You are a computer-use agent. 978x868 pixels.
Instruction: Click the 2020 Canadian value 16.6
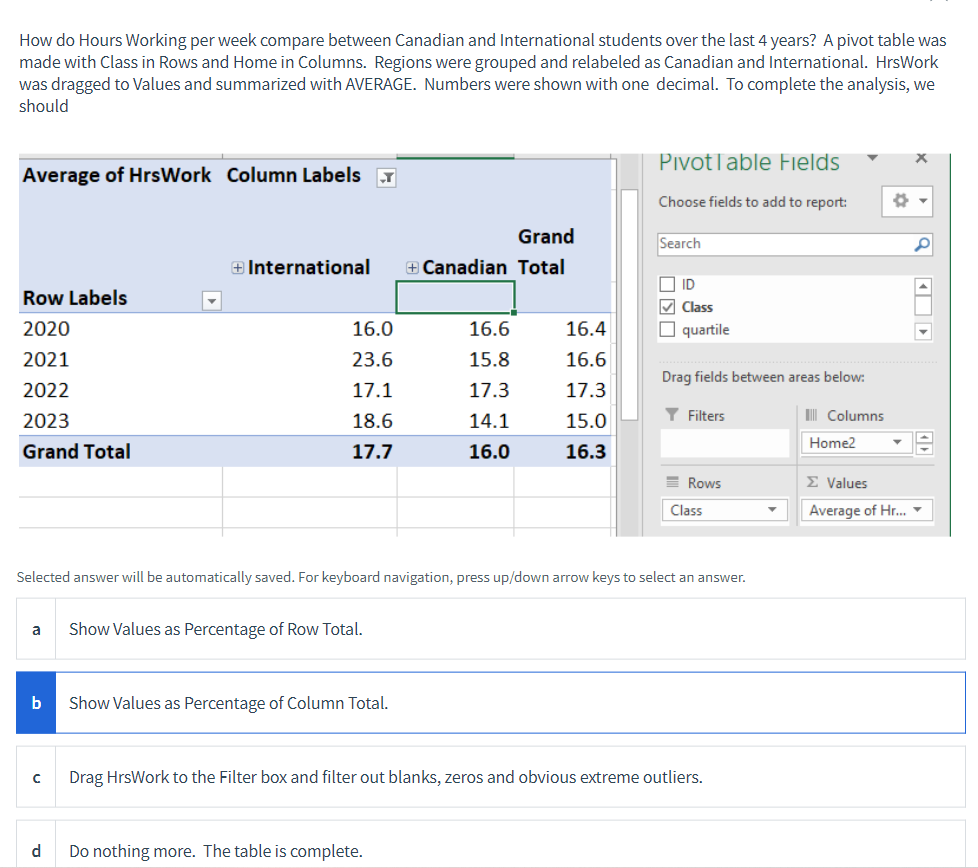(x=489, y=329)
